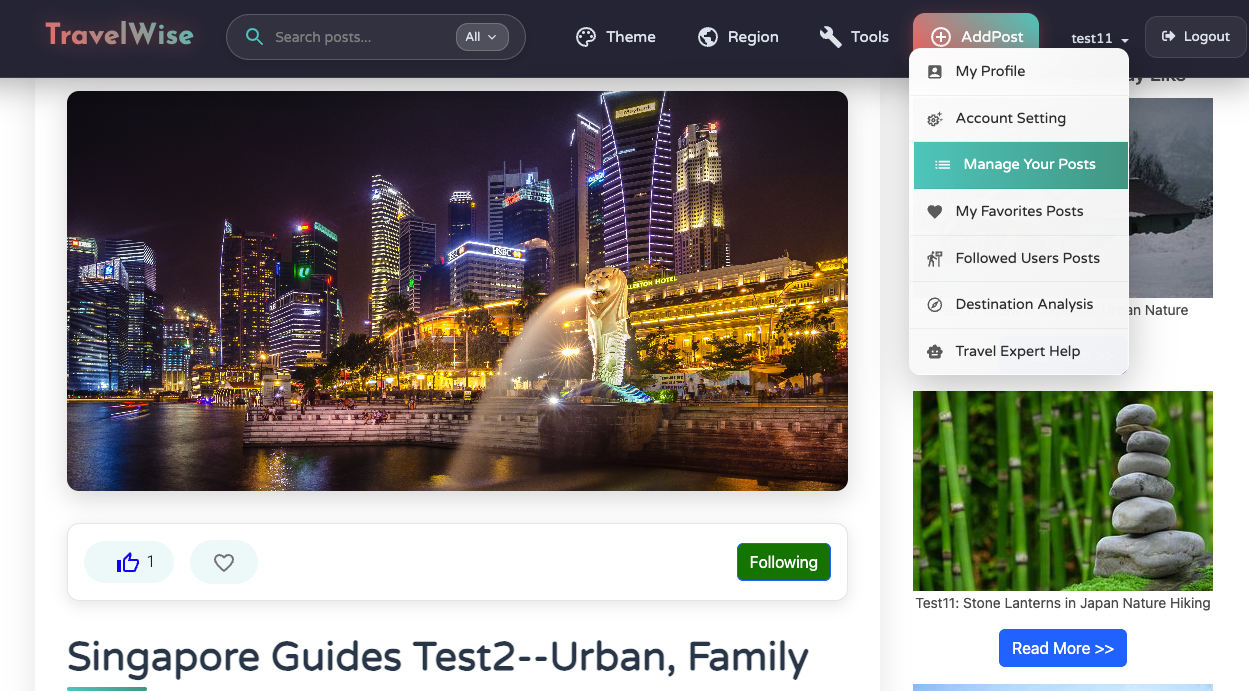Open Account Setting from the menu
Image resolution: width=1249 pixels, height=691 pixels.
tap(1010, 118)
